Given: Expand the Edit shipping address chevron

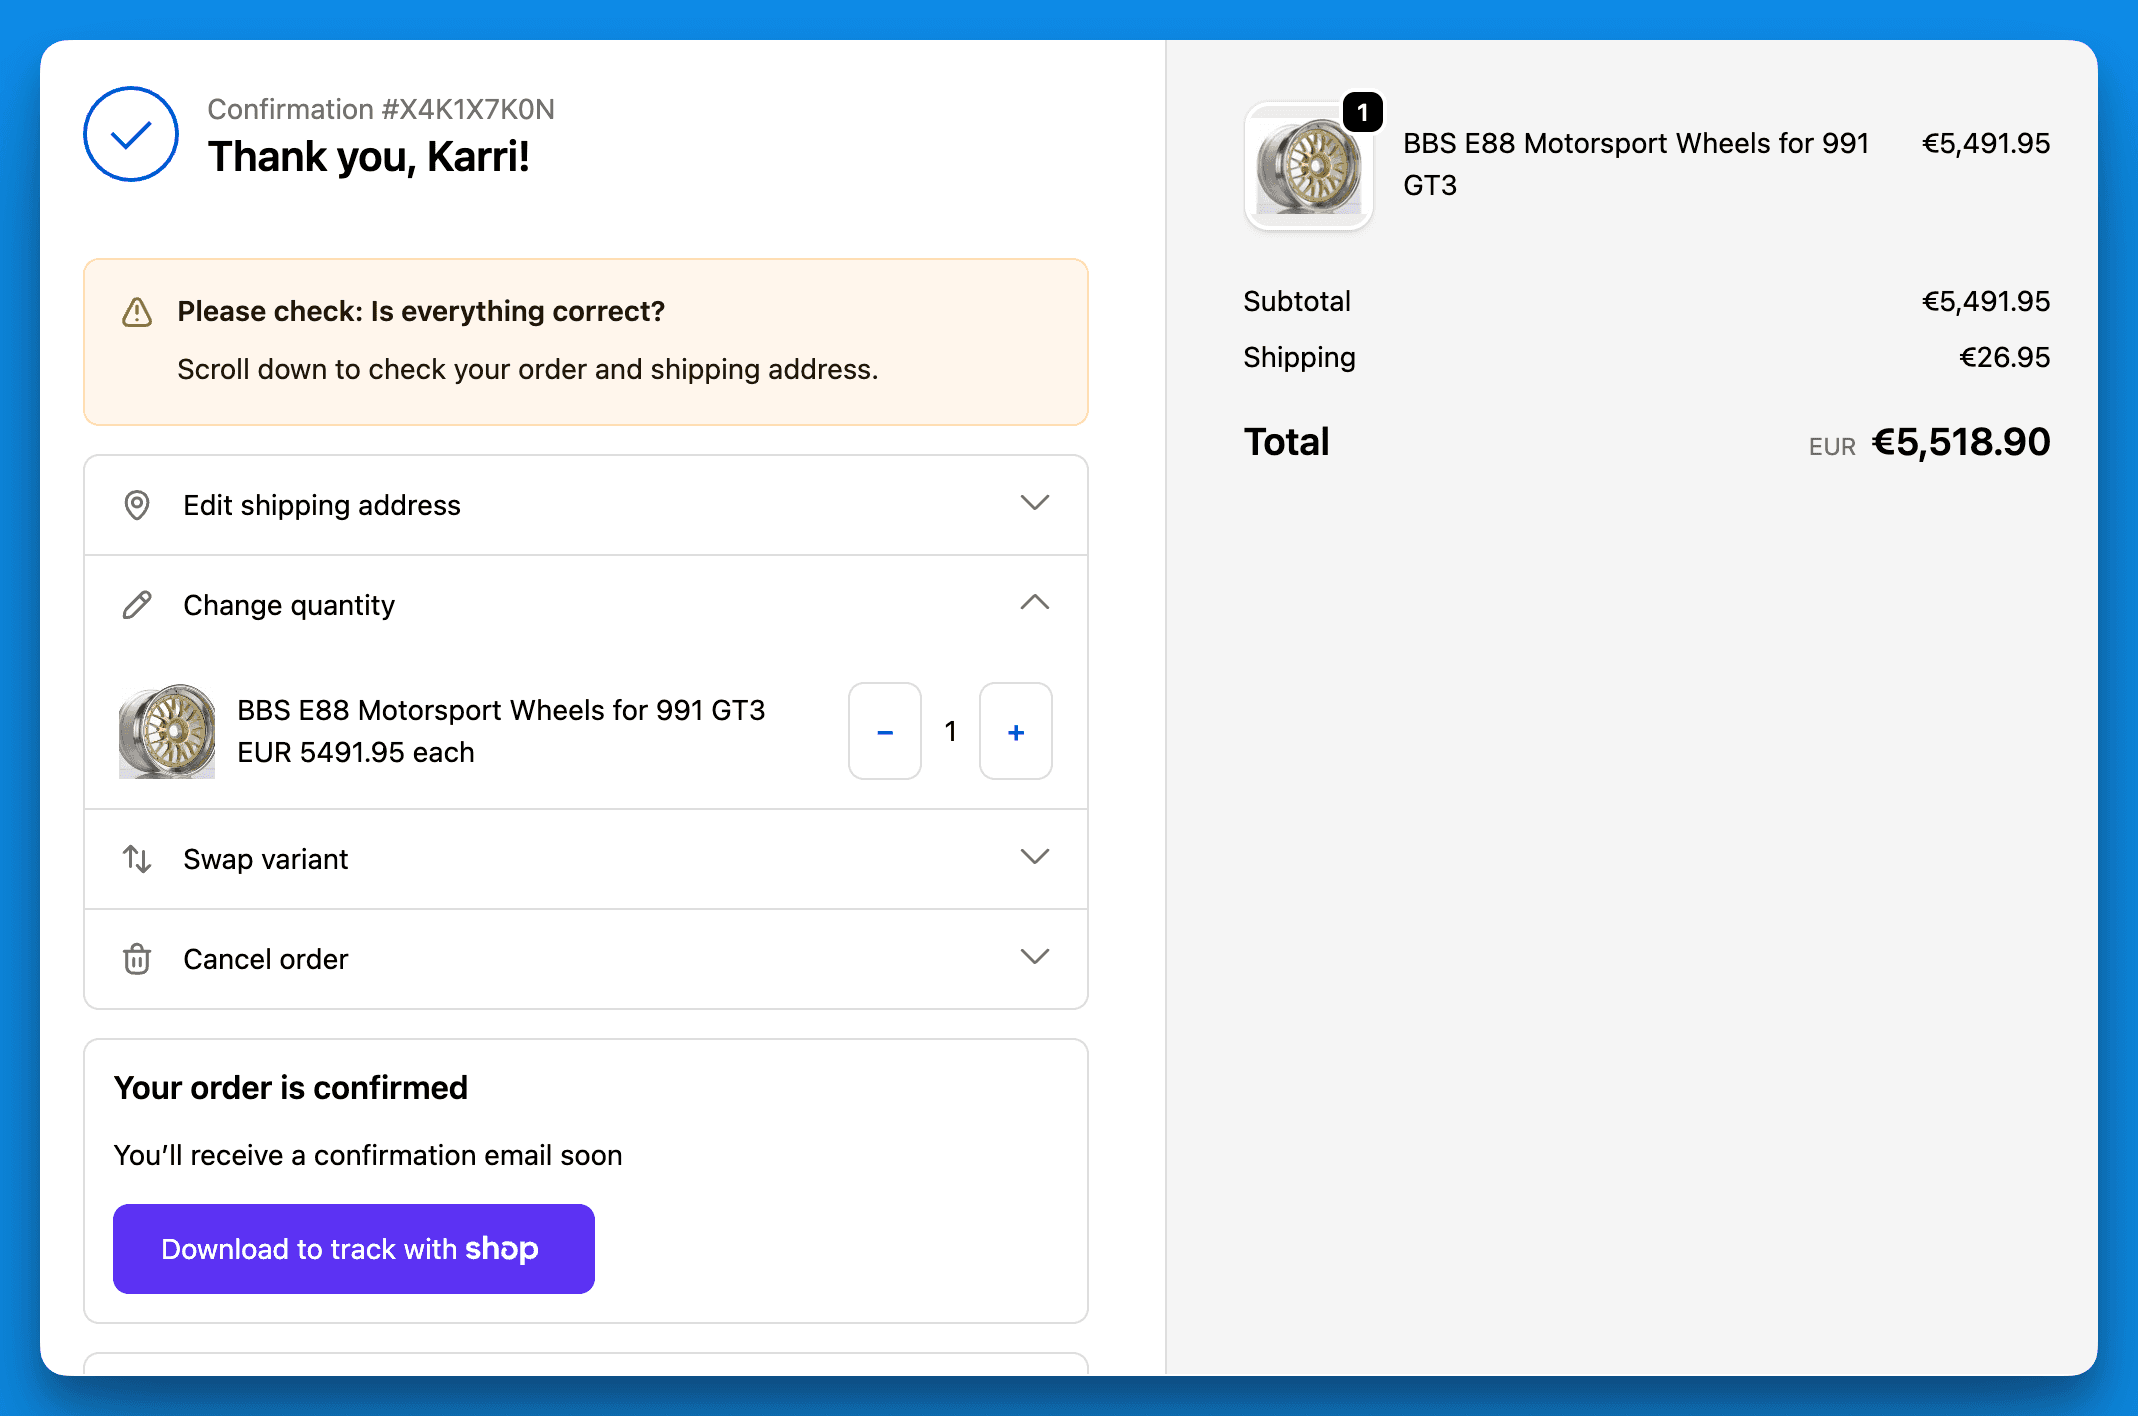Looking at the screenshot, I should 1035,503.
